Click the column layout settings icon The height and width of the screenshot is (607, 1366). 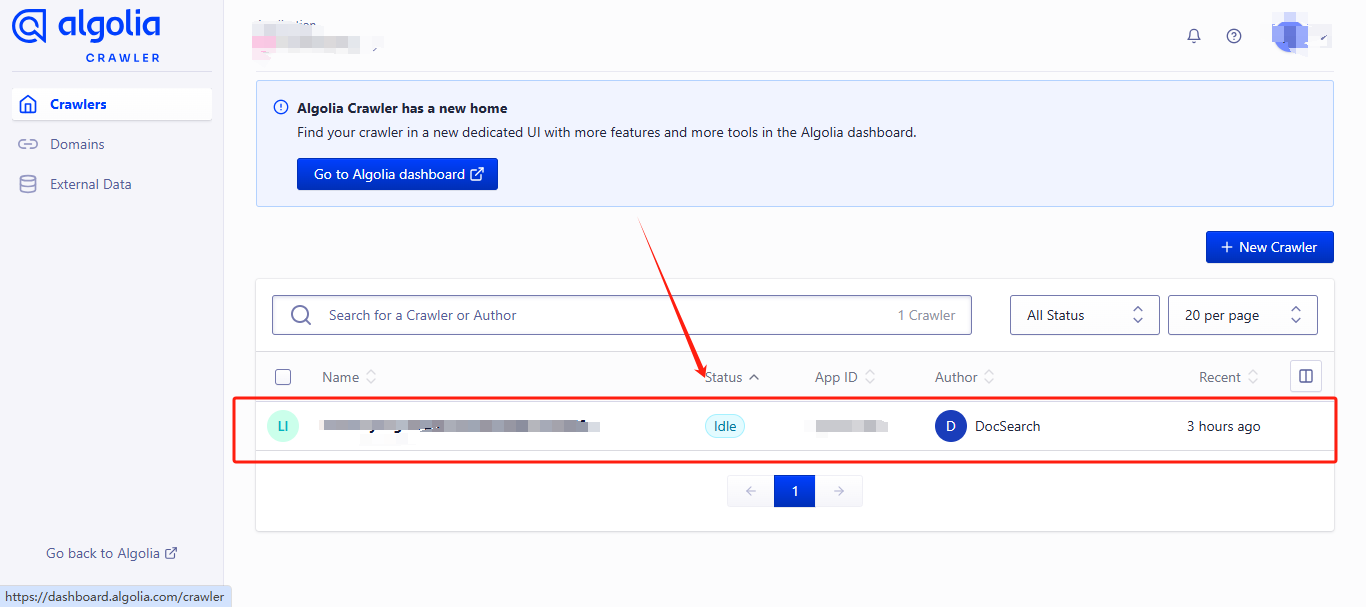[1305, 376]
